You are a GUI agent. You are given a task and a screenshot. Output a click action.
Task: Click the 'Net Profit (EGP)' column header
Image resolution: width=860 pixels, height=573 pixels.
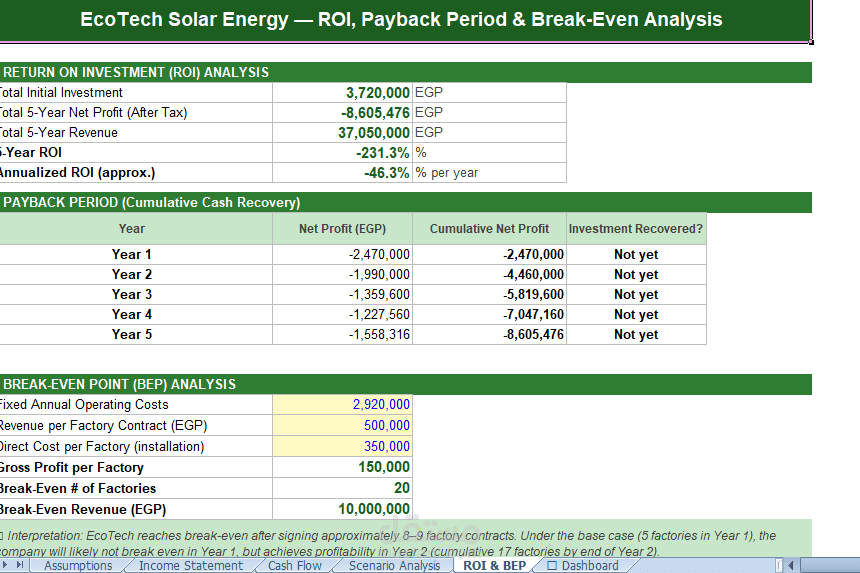[342, 229]
